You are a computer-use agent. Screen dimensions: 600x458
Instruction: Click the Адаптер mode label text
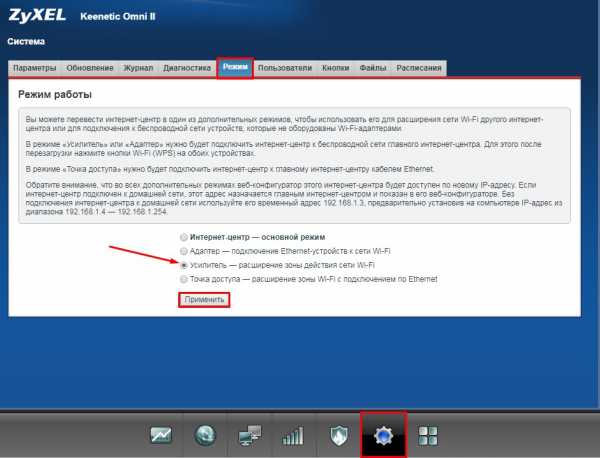[290, 251]
